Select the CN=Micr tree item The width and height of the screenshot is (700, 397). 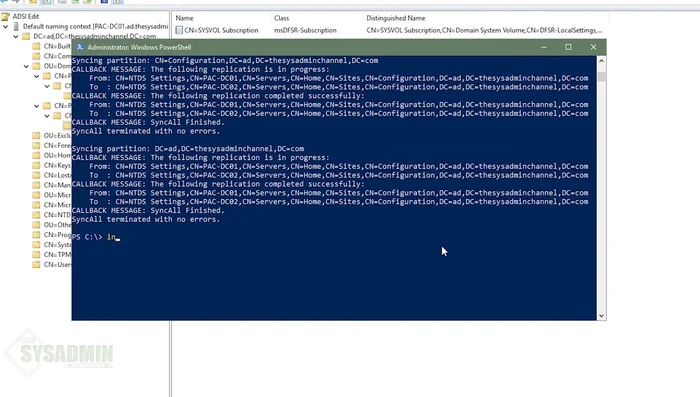[x=57, y=205]
